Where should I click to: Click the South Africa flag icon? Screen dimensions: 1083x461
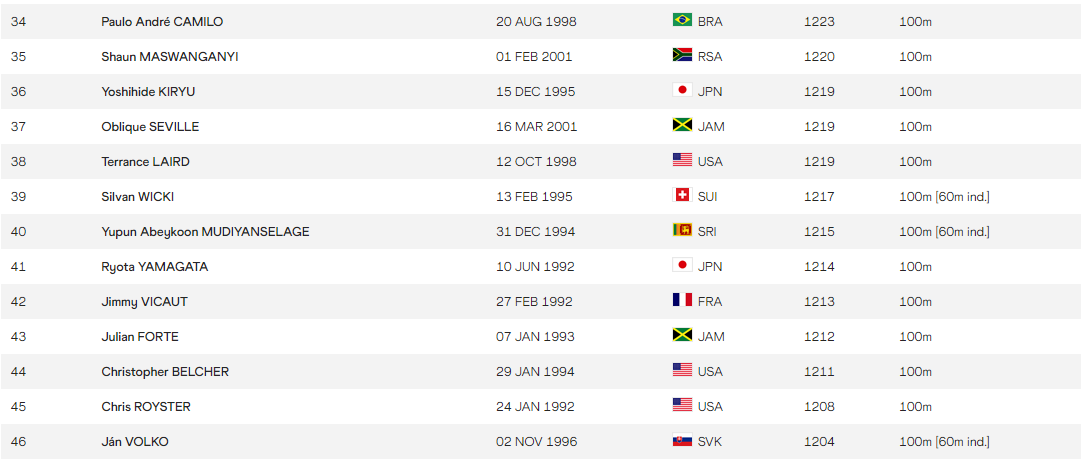pos(682,55)
